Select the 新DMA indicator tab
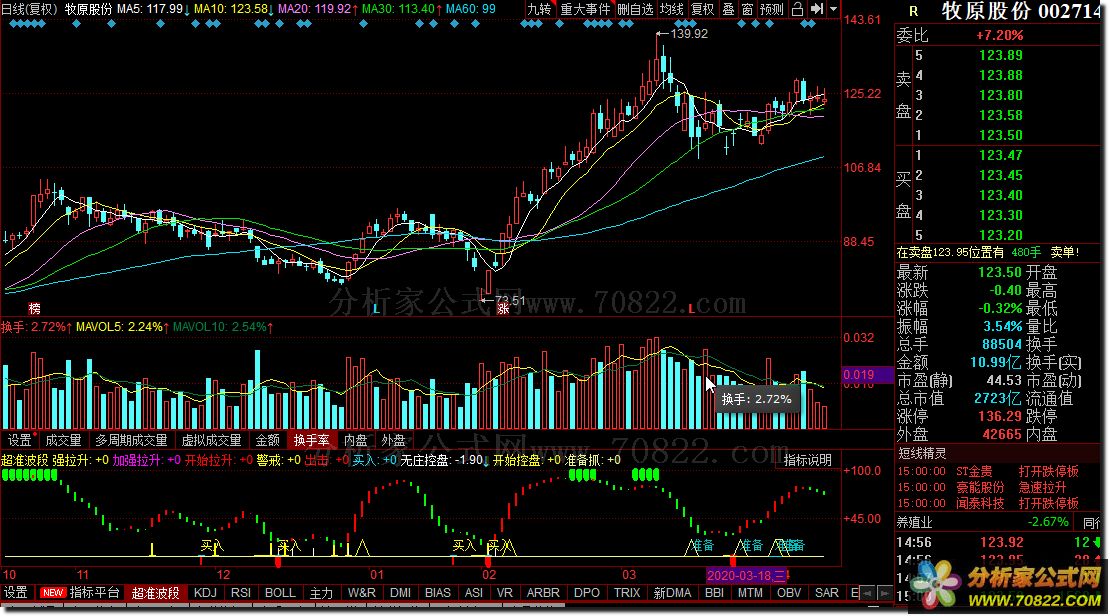The image size is (1110, 616). pyautogui.click(x=672, y=593)
